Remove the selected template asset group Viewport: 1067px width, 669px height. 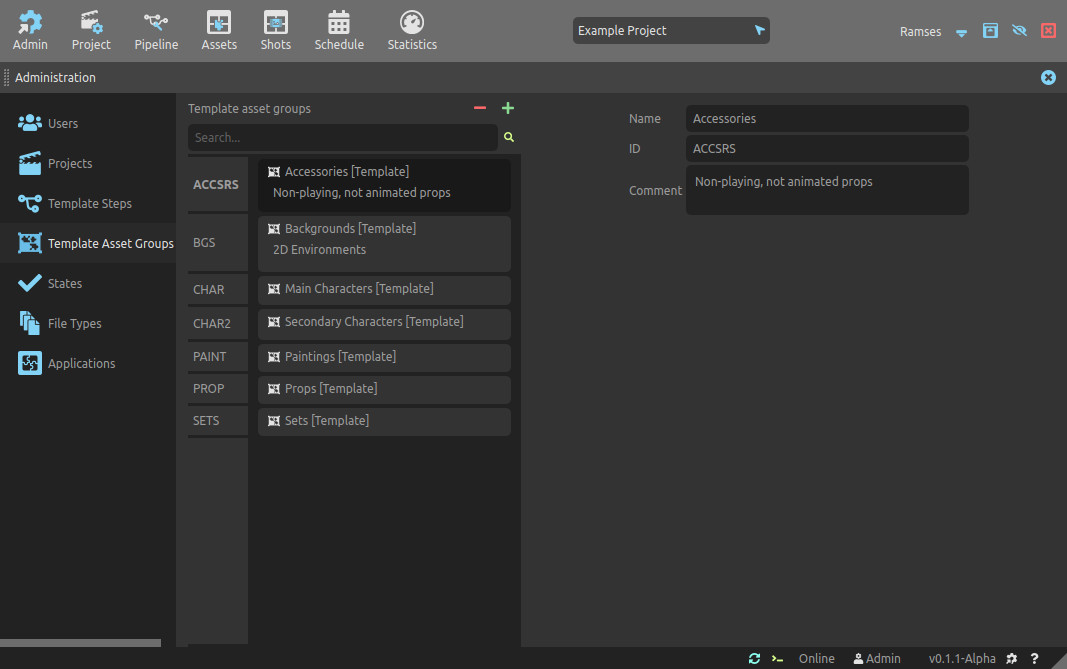[480, 108]
